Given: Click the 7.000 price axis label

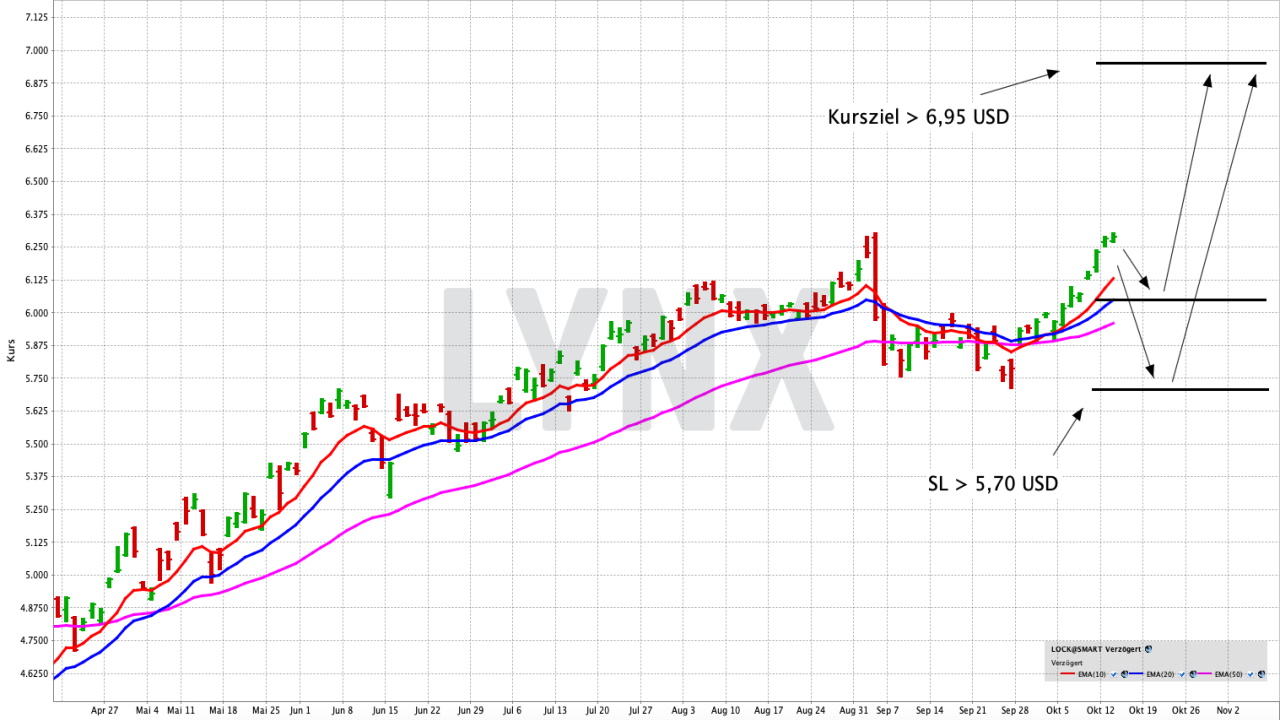Looking at the screenshot, I should pos(35,50).
